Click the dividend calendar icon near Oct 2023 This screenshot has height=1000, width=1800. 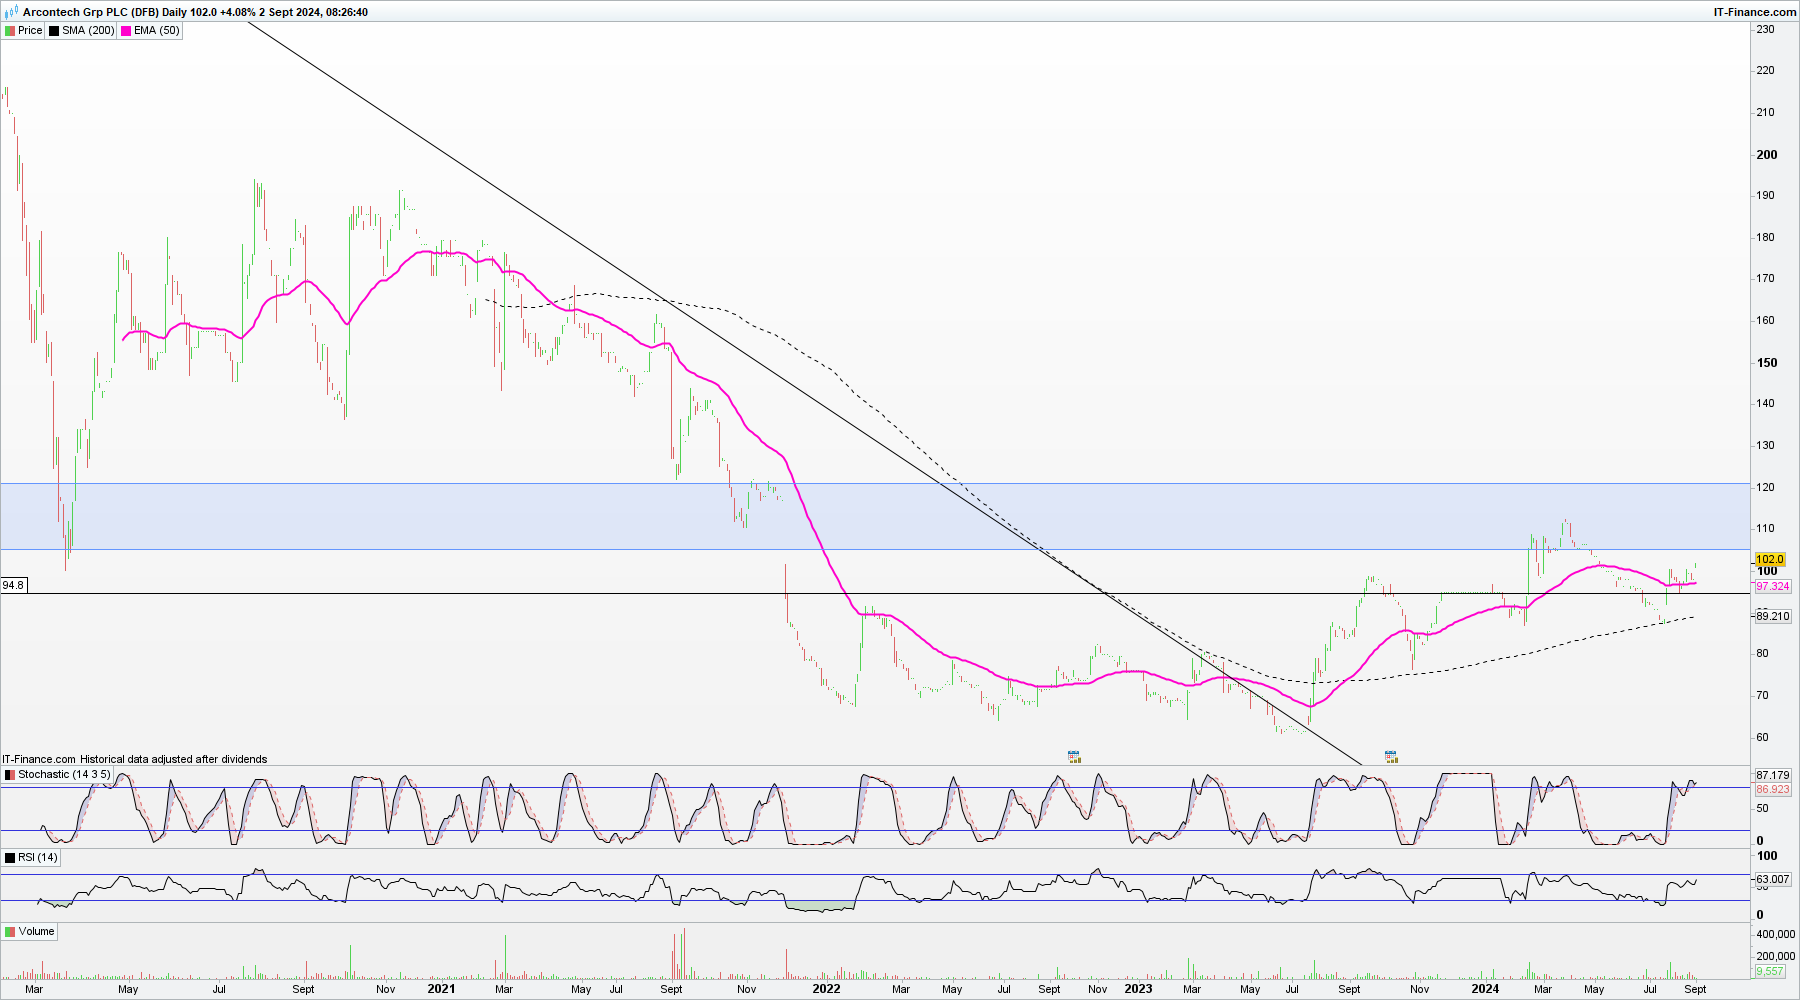[x=1390, y=757]
